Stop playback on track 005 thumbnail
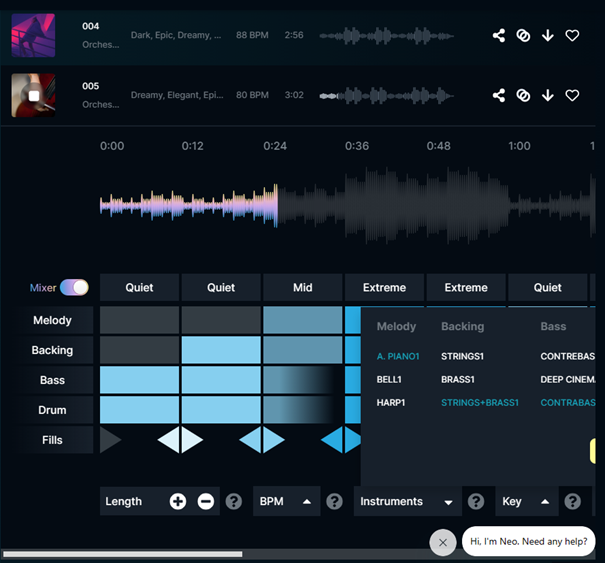Viewport: 605px width, 563px height. pyautogui.click(x=33, y=96)
